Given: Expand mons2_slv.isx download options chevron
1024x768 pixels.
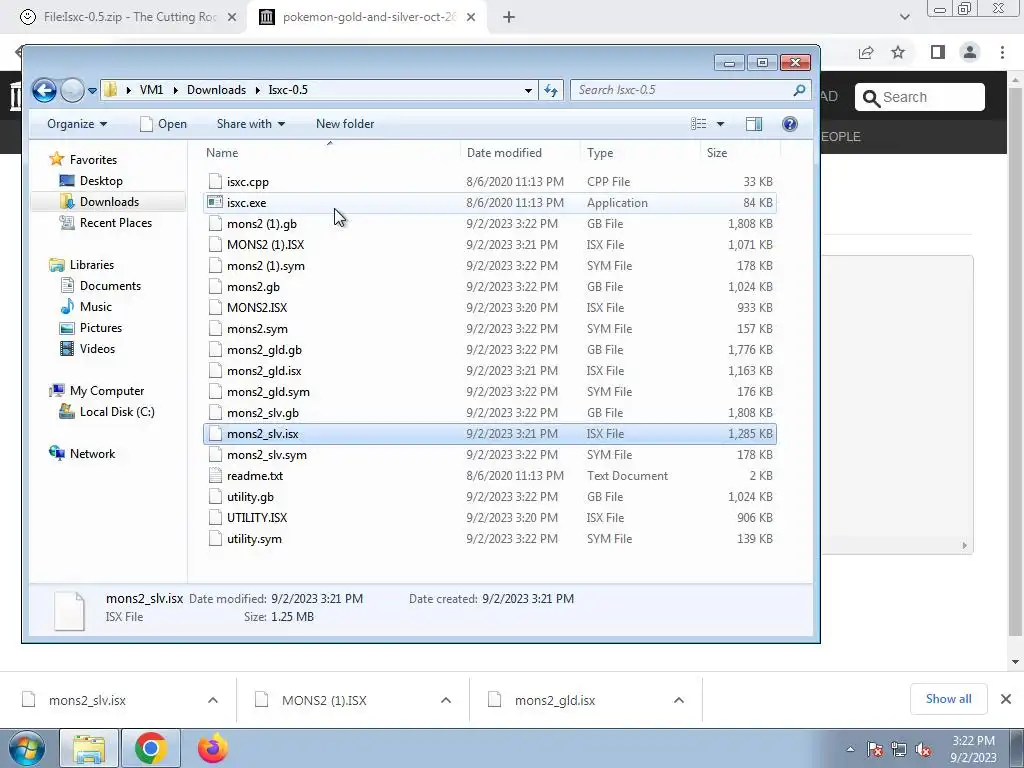Looking at the screenshot, I should click(x=213, y=700).
